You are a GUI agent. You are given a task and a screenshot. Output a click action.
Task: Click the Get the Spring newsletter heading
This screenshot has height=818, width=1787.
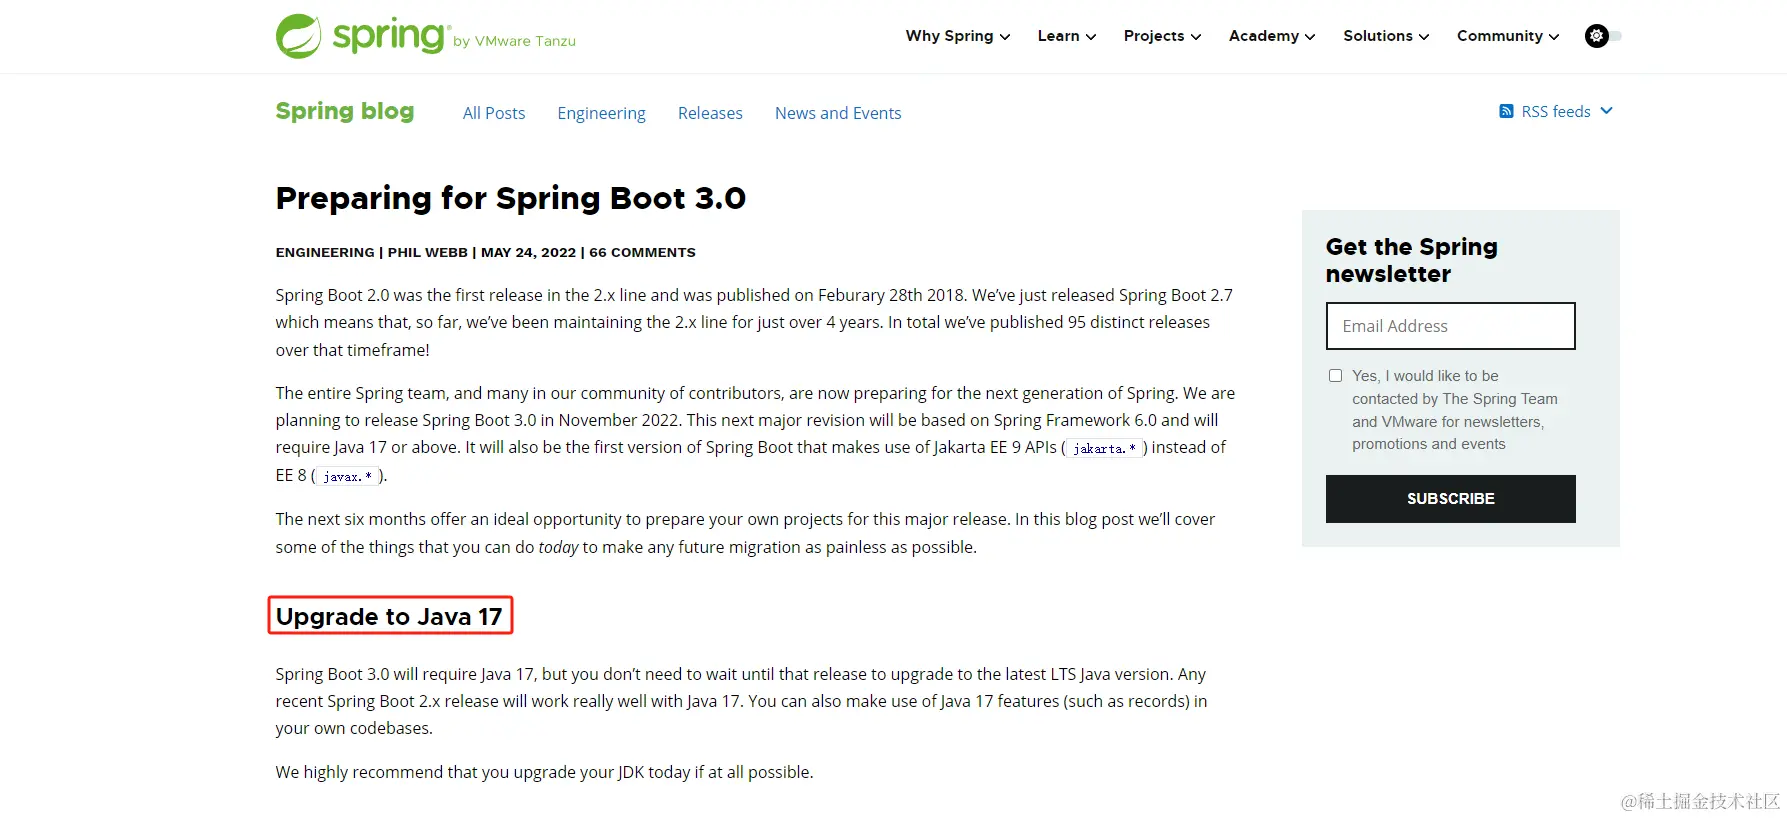(x=1411, y=260)
